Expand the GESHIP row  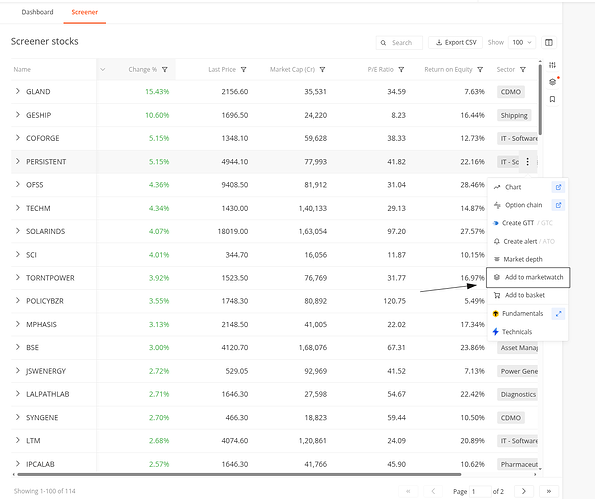tap(17, 115)
